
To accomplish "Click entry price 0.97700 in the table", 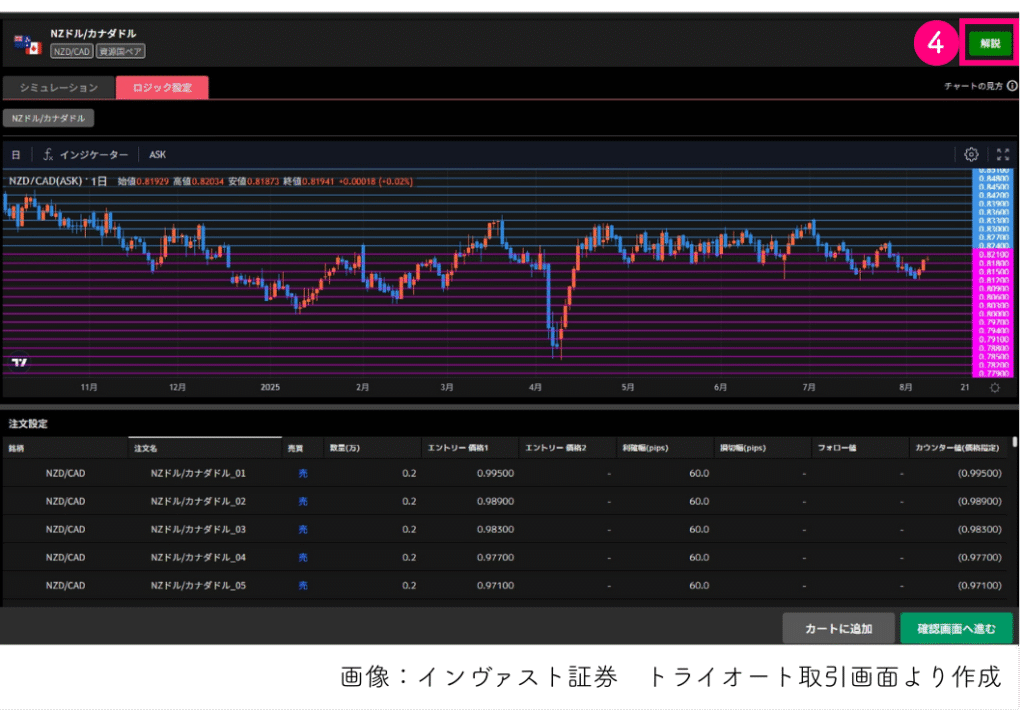I will (495, 558).
